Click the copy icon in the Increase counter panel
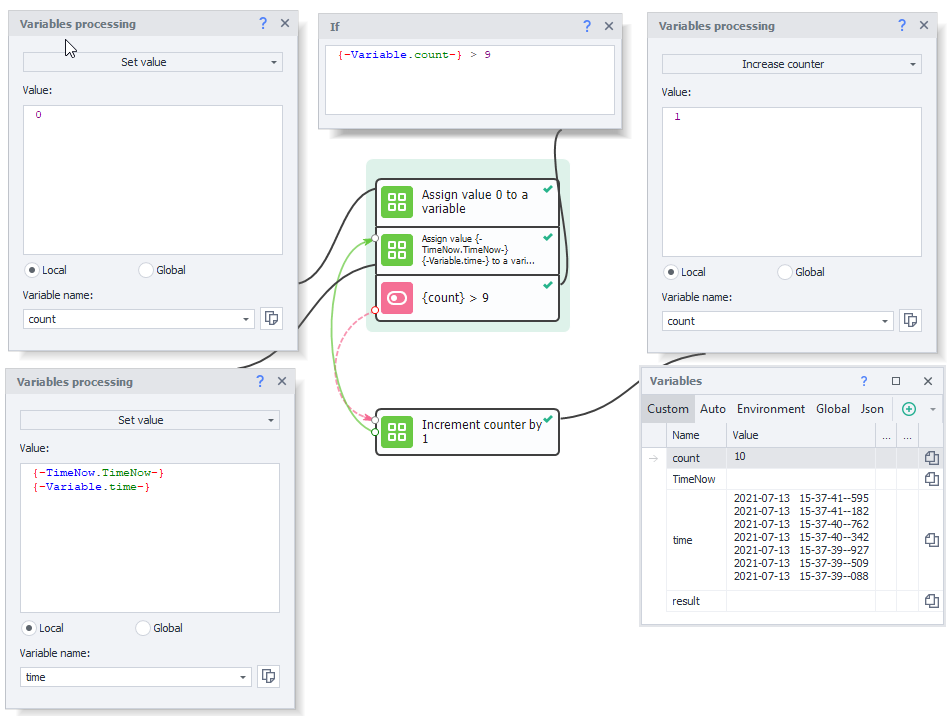 click(x=910, y=320)
